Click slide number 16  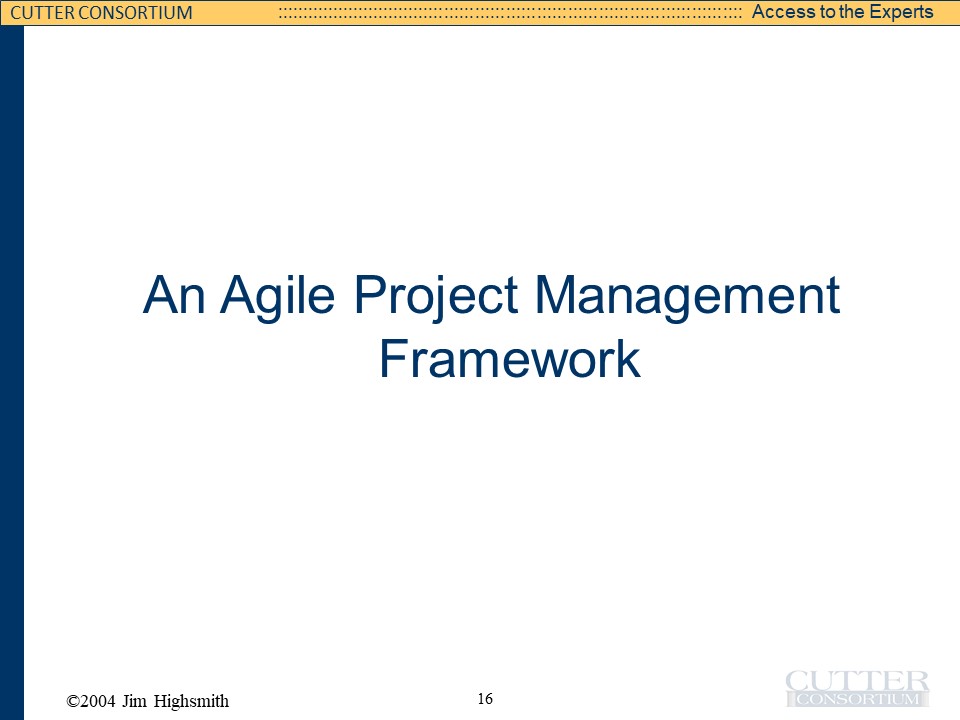click(x=485, y=699)
